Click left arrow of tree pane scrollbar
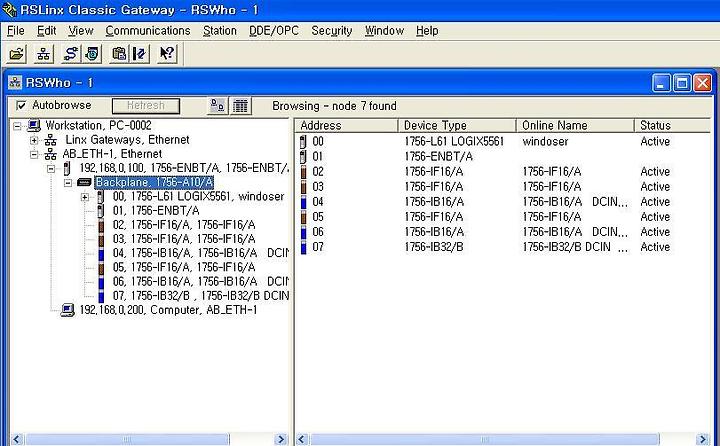 click(17, 440)
